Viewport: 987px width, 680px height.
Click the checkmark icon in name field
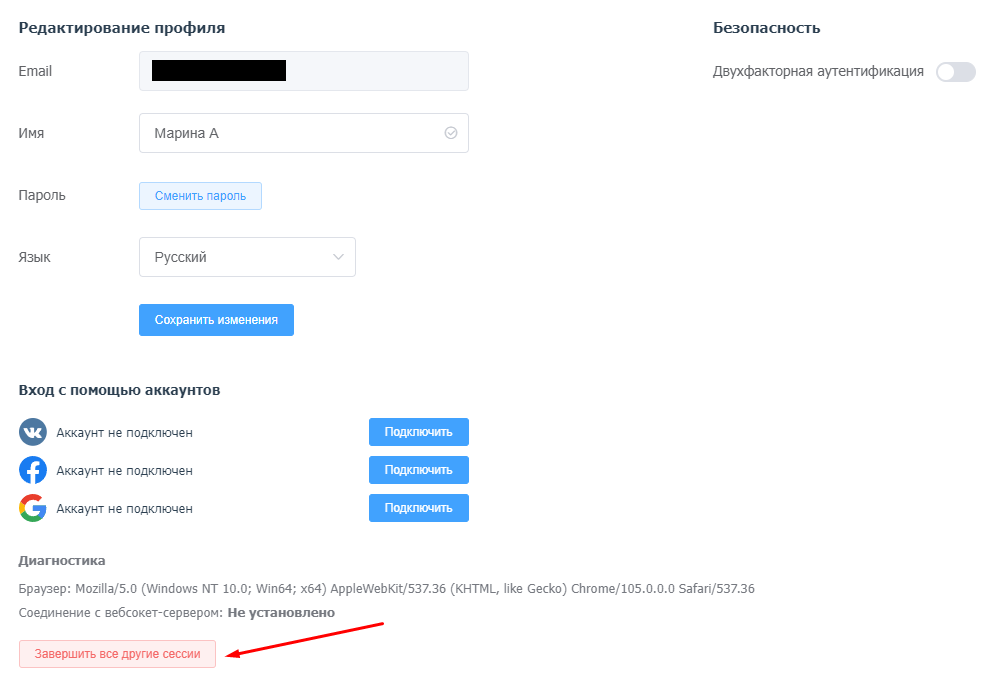(x=451, y=133)
